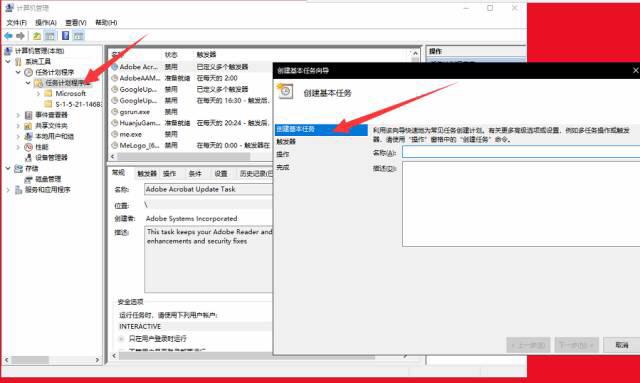Switch to the 常规 tab

pyautogui.click(x=118, y=173)
